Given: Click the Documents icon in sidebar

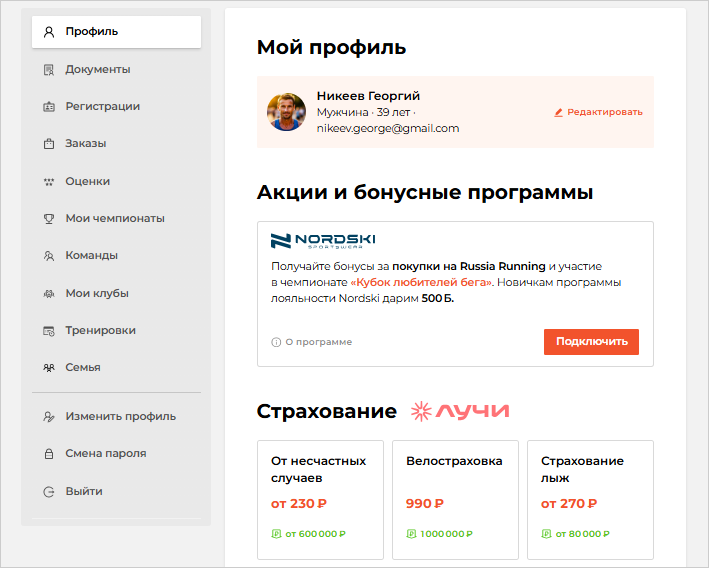Looking at the screenshot, I should (48, 70).
